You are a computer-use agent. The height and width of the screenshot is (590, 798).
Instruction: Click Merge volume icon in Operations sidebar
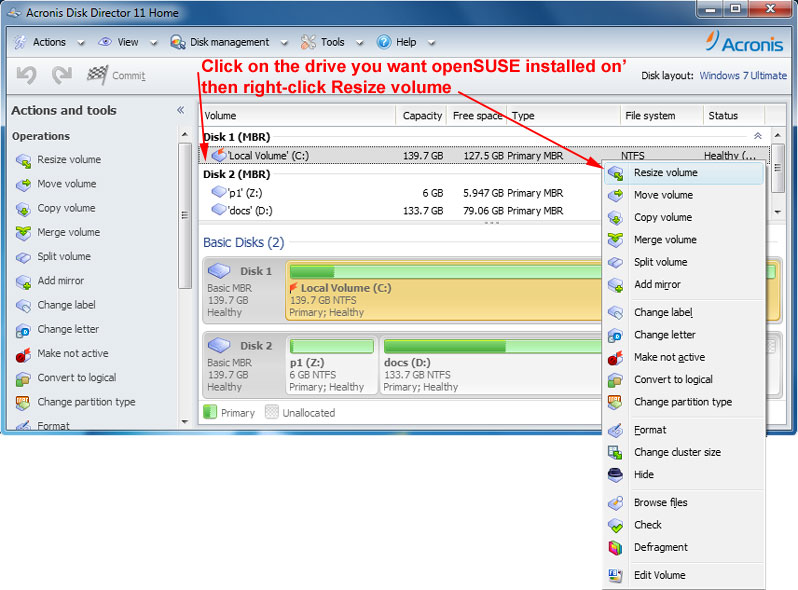23,233
